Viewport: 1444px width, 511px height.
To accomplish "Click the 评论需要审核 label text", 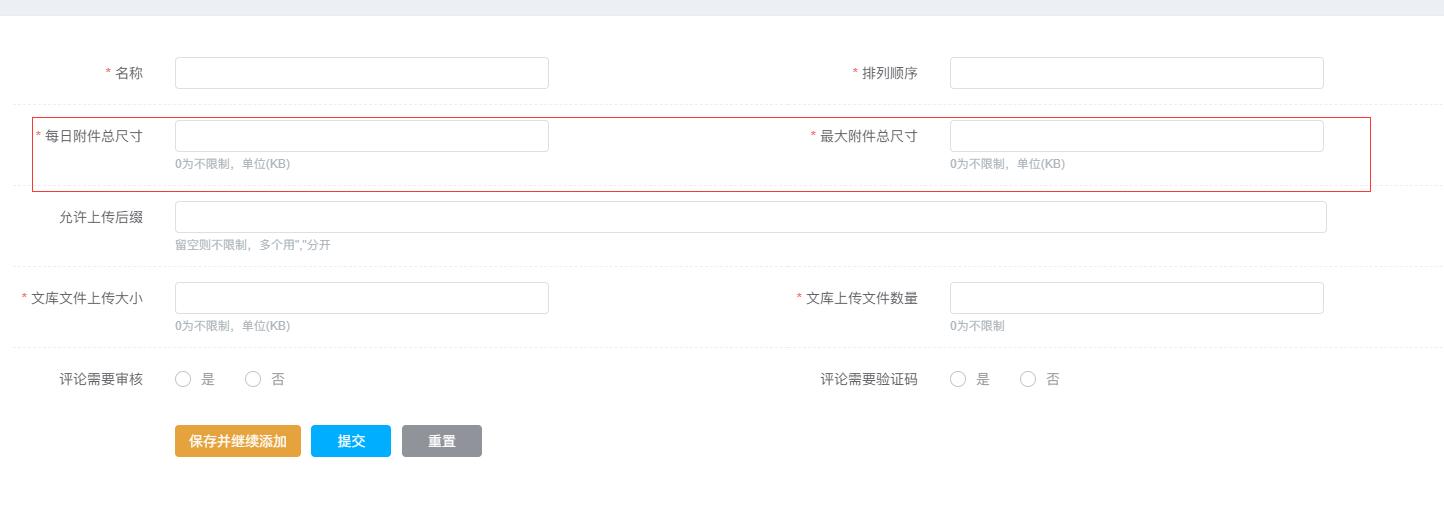I will click(101, 379).
